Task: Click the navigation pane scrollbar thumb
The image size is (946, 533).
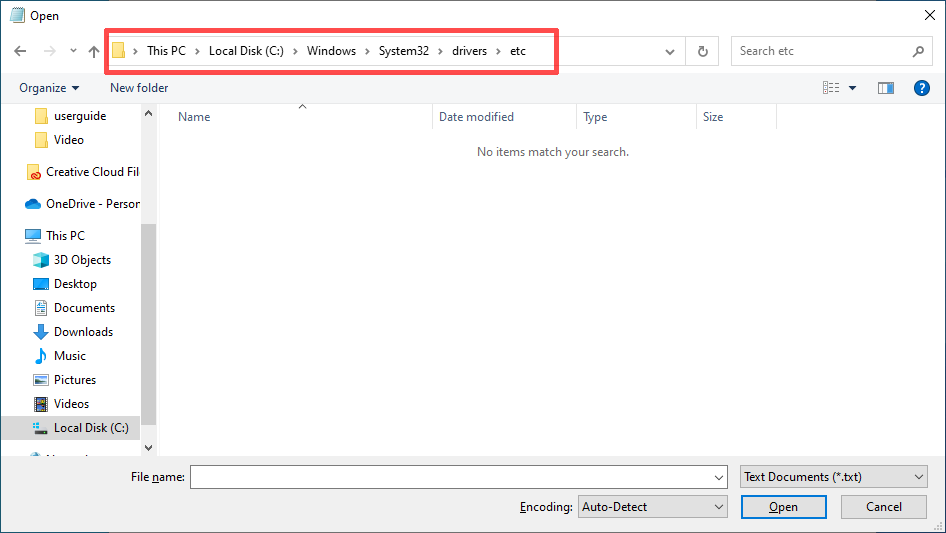Action: pos(148,324)
